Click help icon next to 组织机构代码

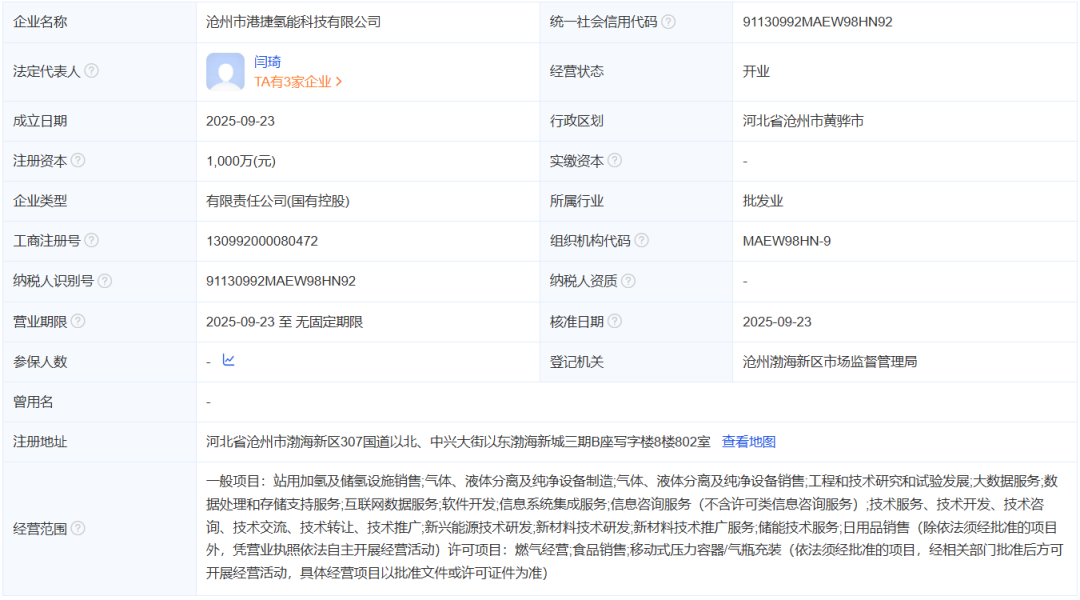point(641,241)
